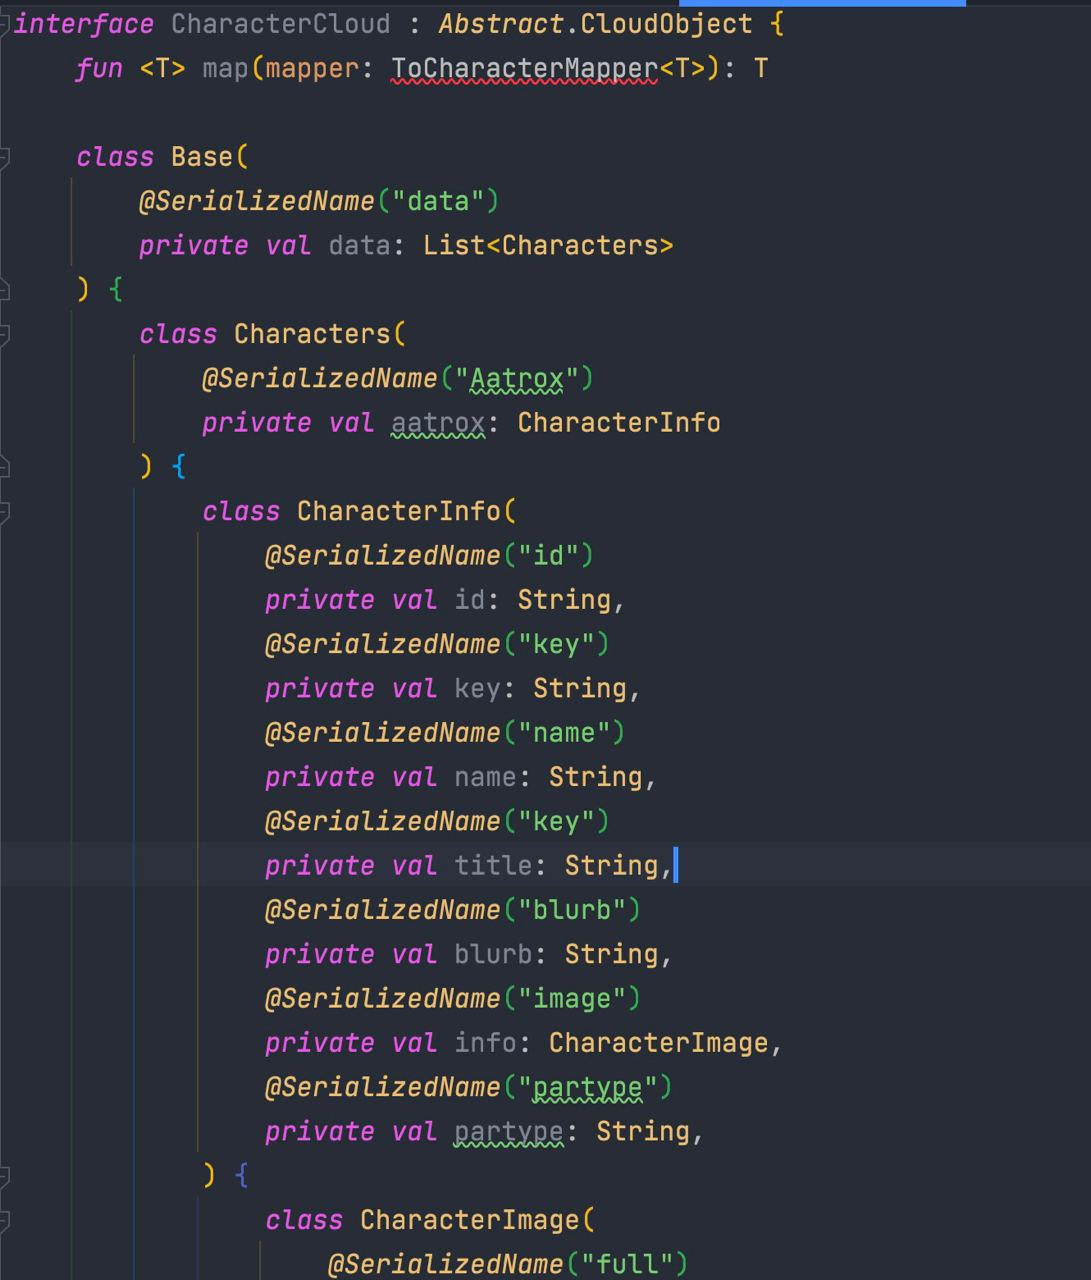Click the 'partype' property name
This screenshot has width=1091, height=1280.
[x=508, y=1131]
